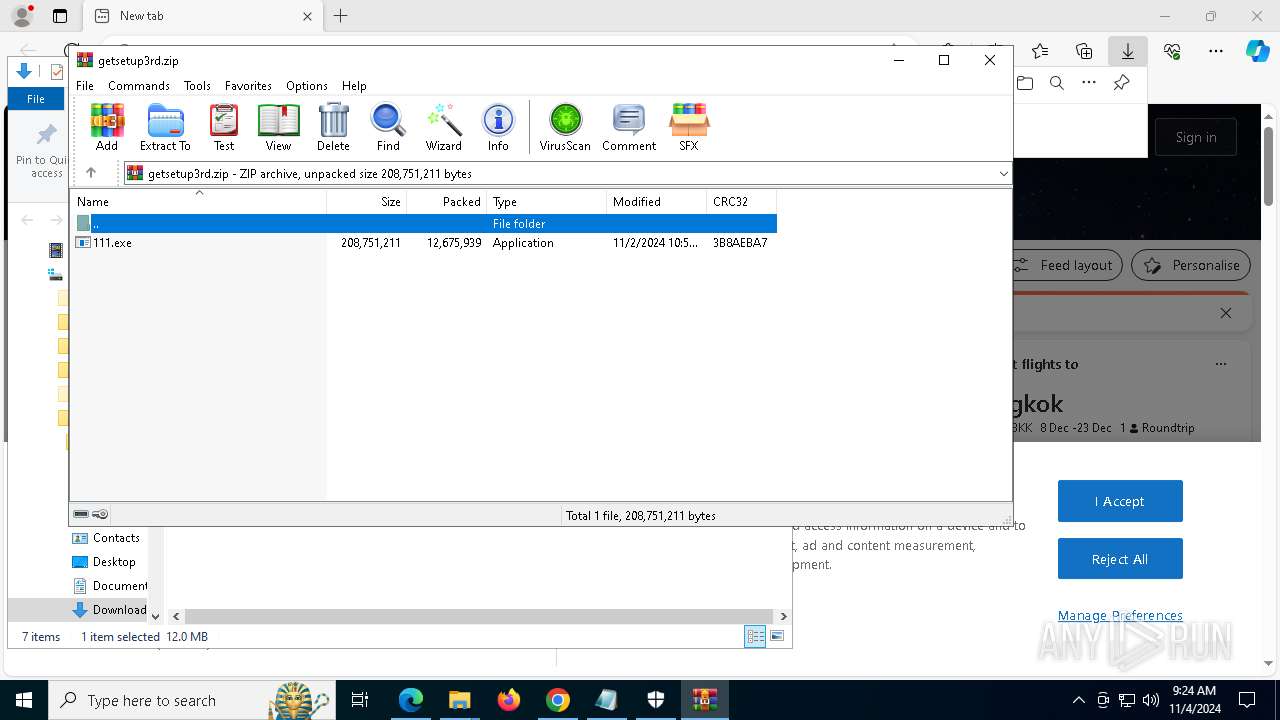Pin the downloads panel
The height and width of the screenshot is (720, 1280).
[x=1121, y=83]
